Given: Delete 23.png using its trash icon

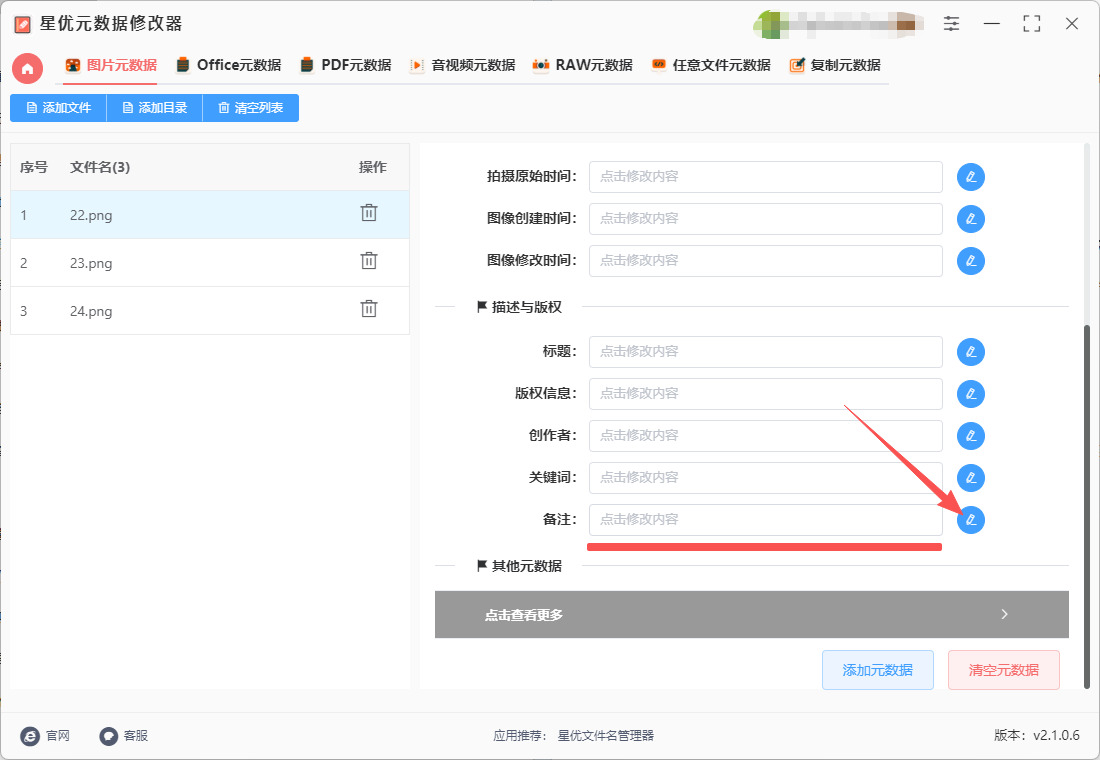Looking at the screenshot, I should point(369,261).
